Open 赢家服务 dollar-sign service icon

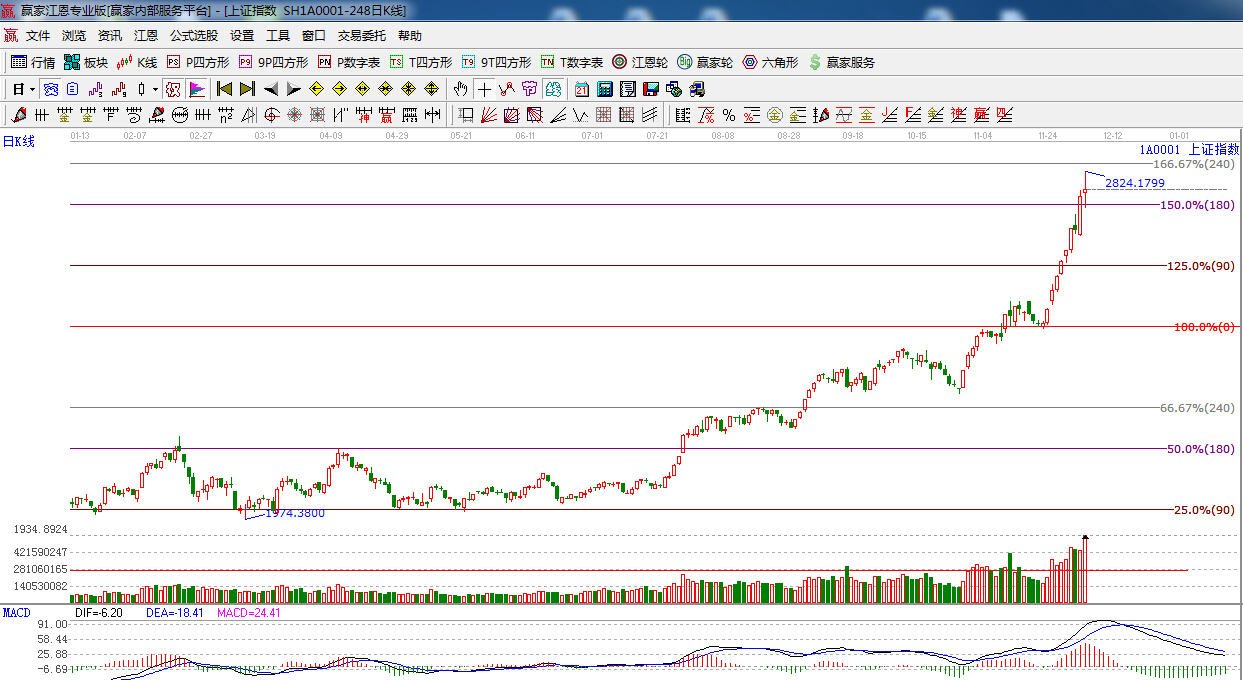(842, 62)
